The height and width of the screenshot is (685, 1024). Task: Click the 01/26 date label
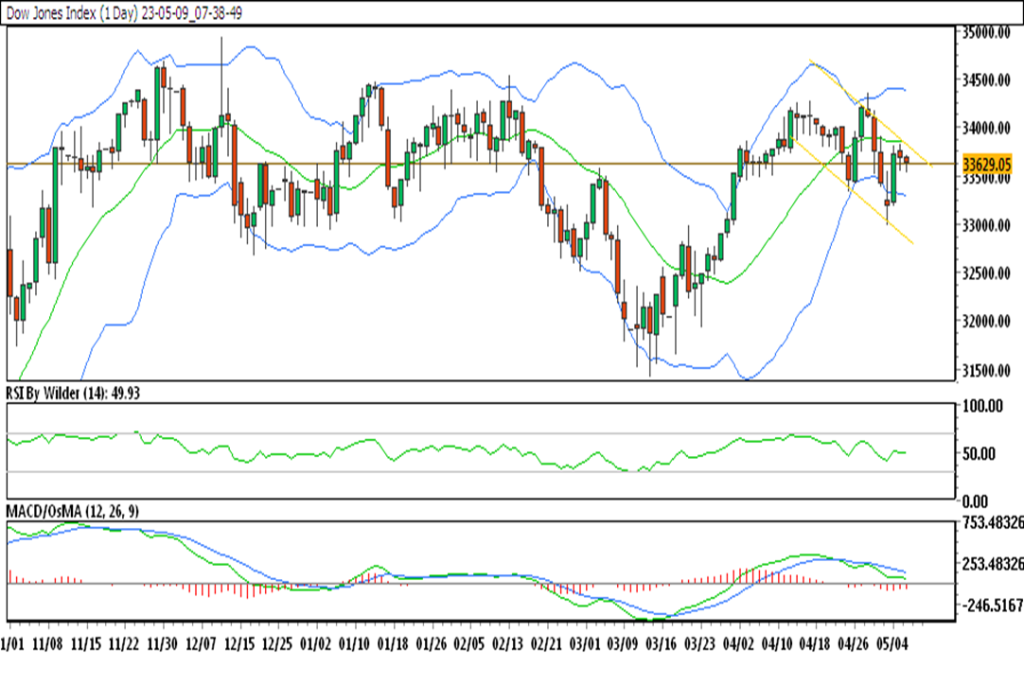431,645
